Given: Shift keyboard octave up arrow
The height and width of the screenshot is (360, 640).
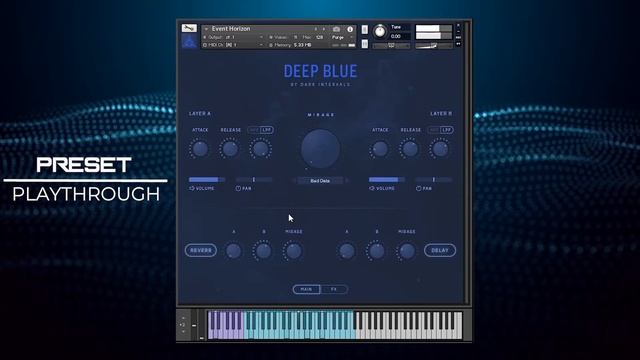Looking at the screenshot, I should [183, 318].
